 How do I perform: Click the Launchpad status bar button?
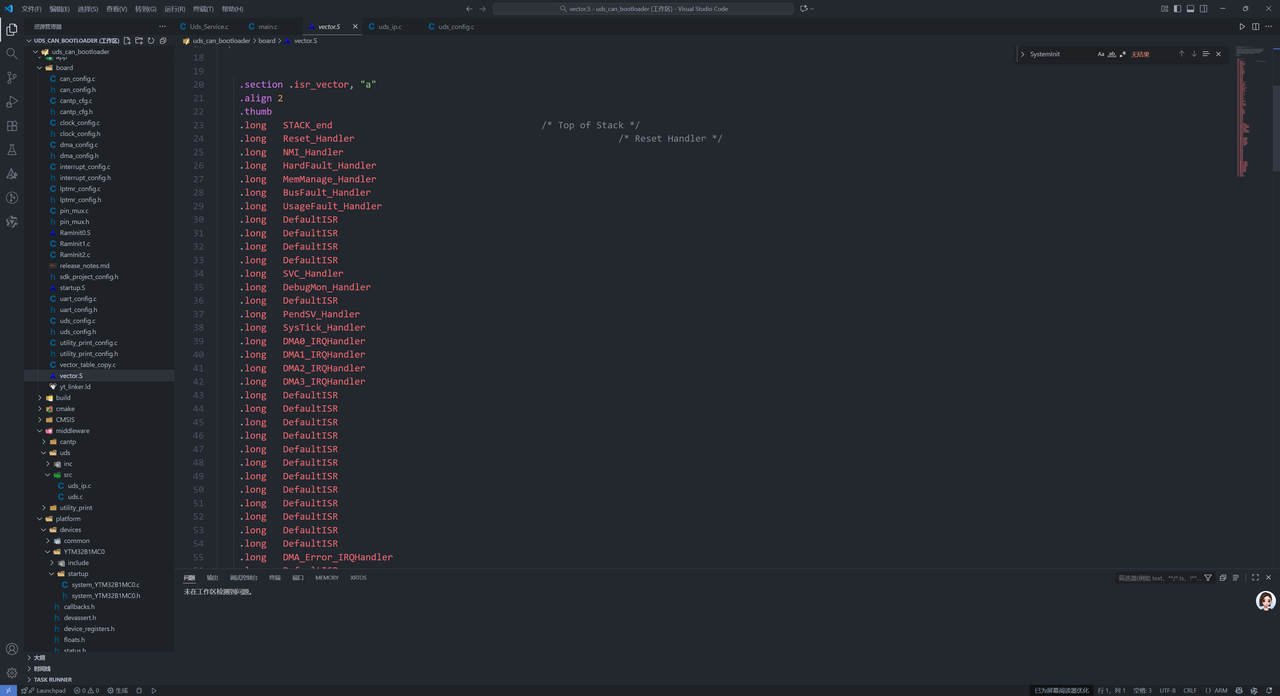tap(45, 690)
